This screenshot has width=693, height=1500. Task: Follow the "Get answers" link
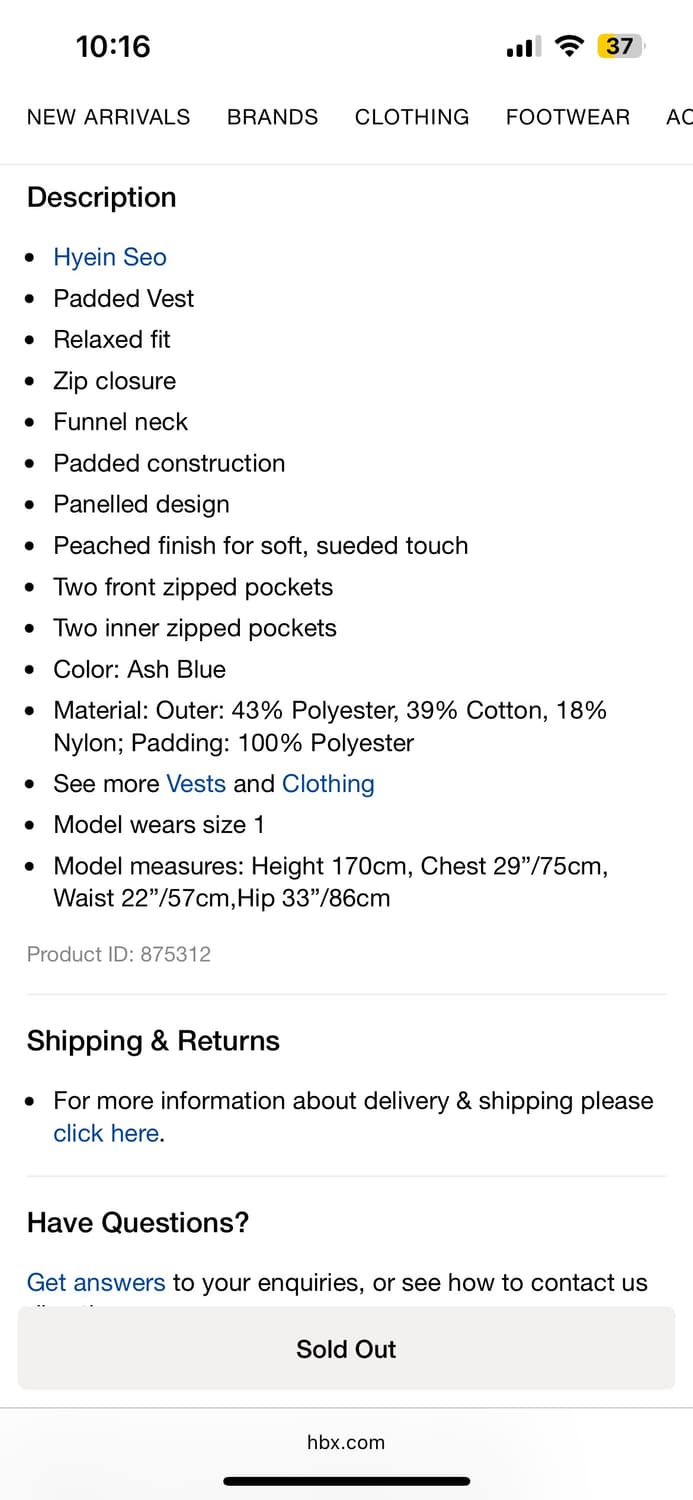point(96,1282)
